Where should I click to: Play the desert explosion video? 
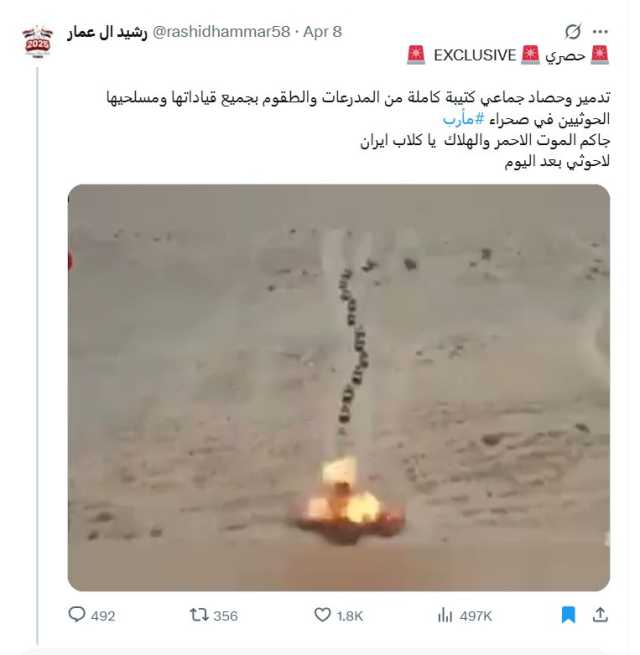click(x=339, y=387)
